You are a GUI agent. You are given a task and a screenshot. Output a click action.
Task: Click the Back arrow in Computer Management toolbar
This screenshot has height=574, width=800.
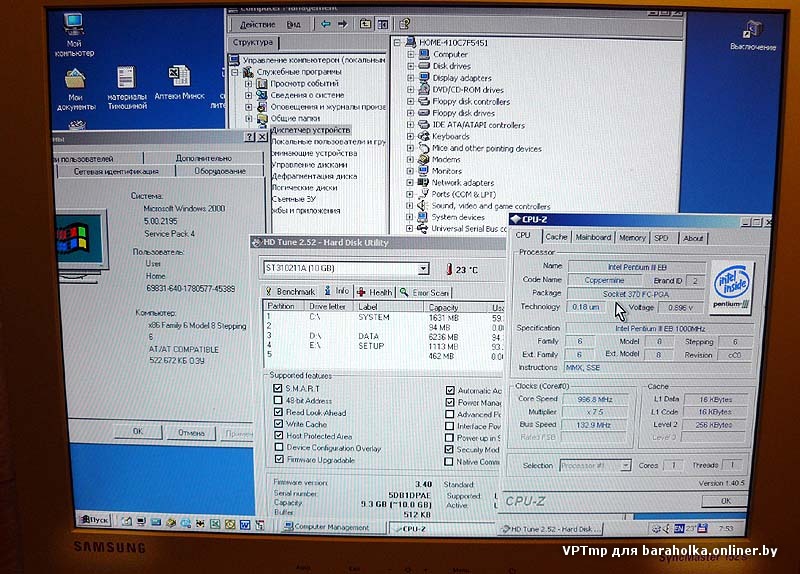(326, 24)
